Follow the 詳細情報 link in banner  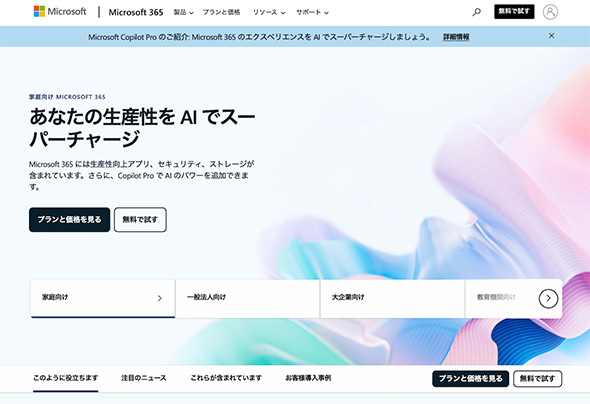point(456,37)
